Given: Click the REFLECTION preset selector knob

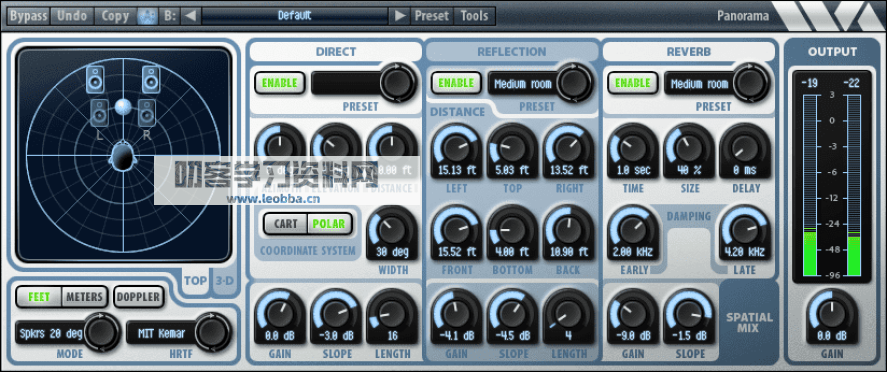Looking at the screenshot, I should [574, 83].
